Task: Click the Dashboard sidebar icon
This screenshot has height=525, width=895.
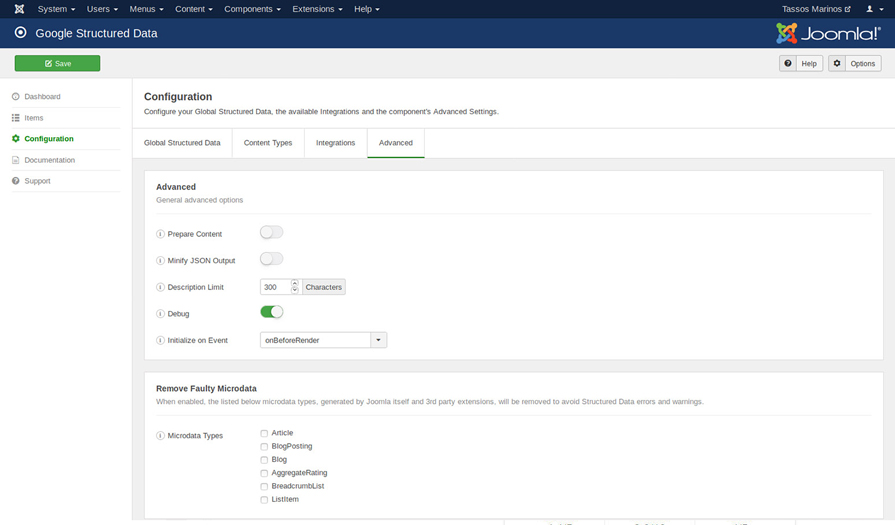Action: 16,97
